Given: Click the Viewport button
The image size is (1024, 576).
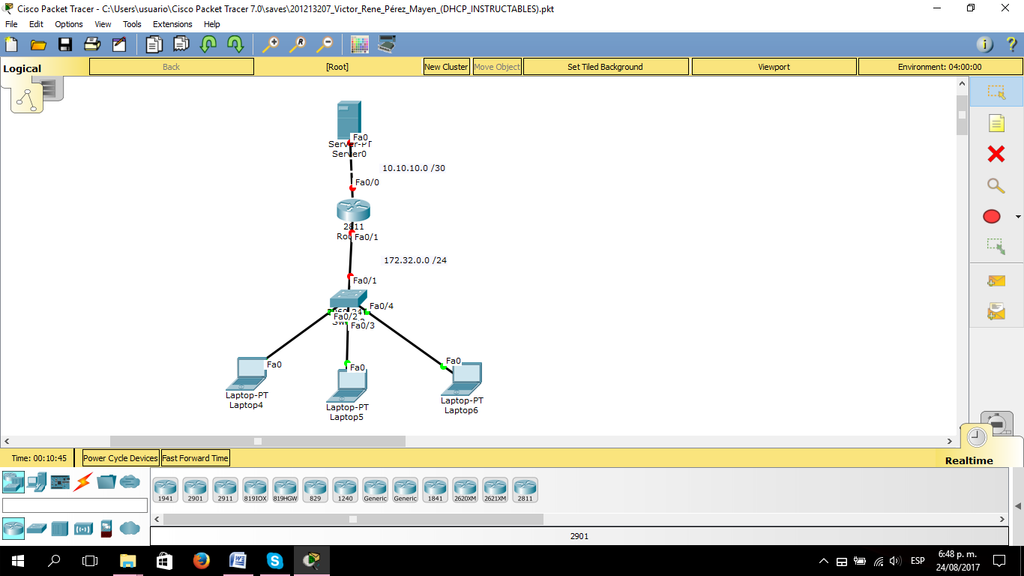Looking at the screenshot, I should pyautogui.click(x=774, y=67).
